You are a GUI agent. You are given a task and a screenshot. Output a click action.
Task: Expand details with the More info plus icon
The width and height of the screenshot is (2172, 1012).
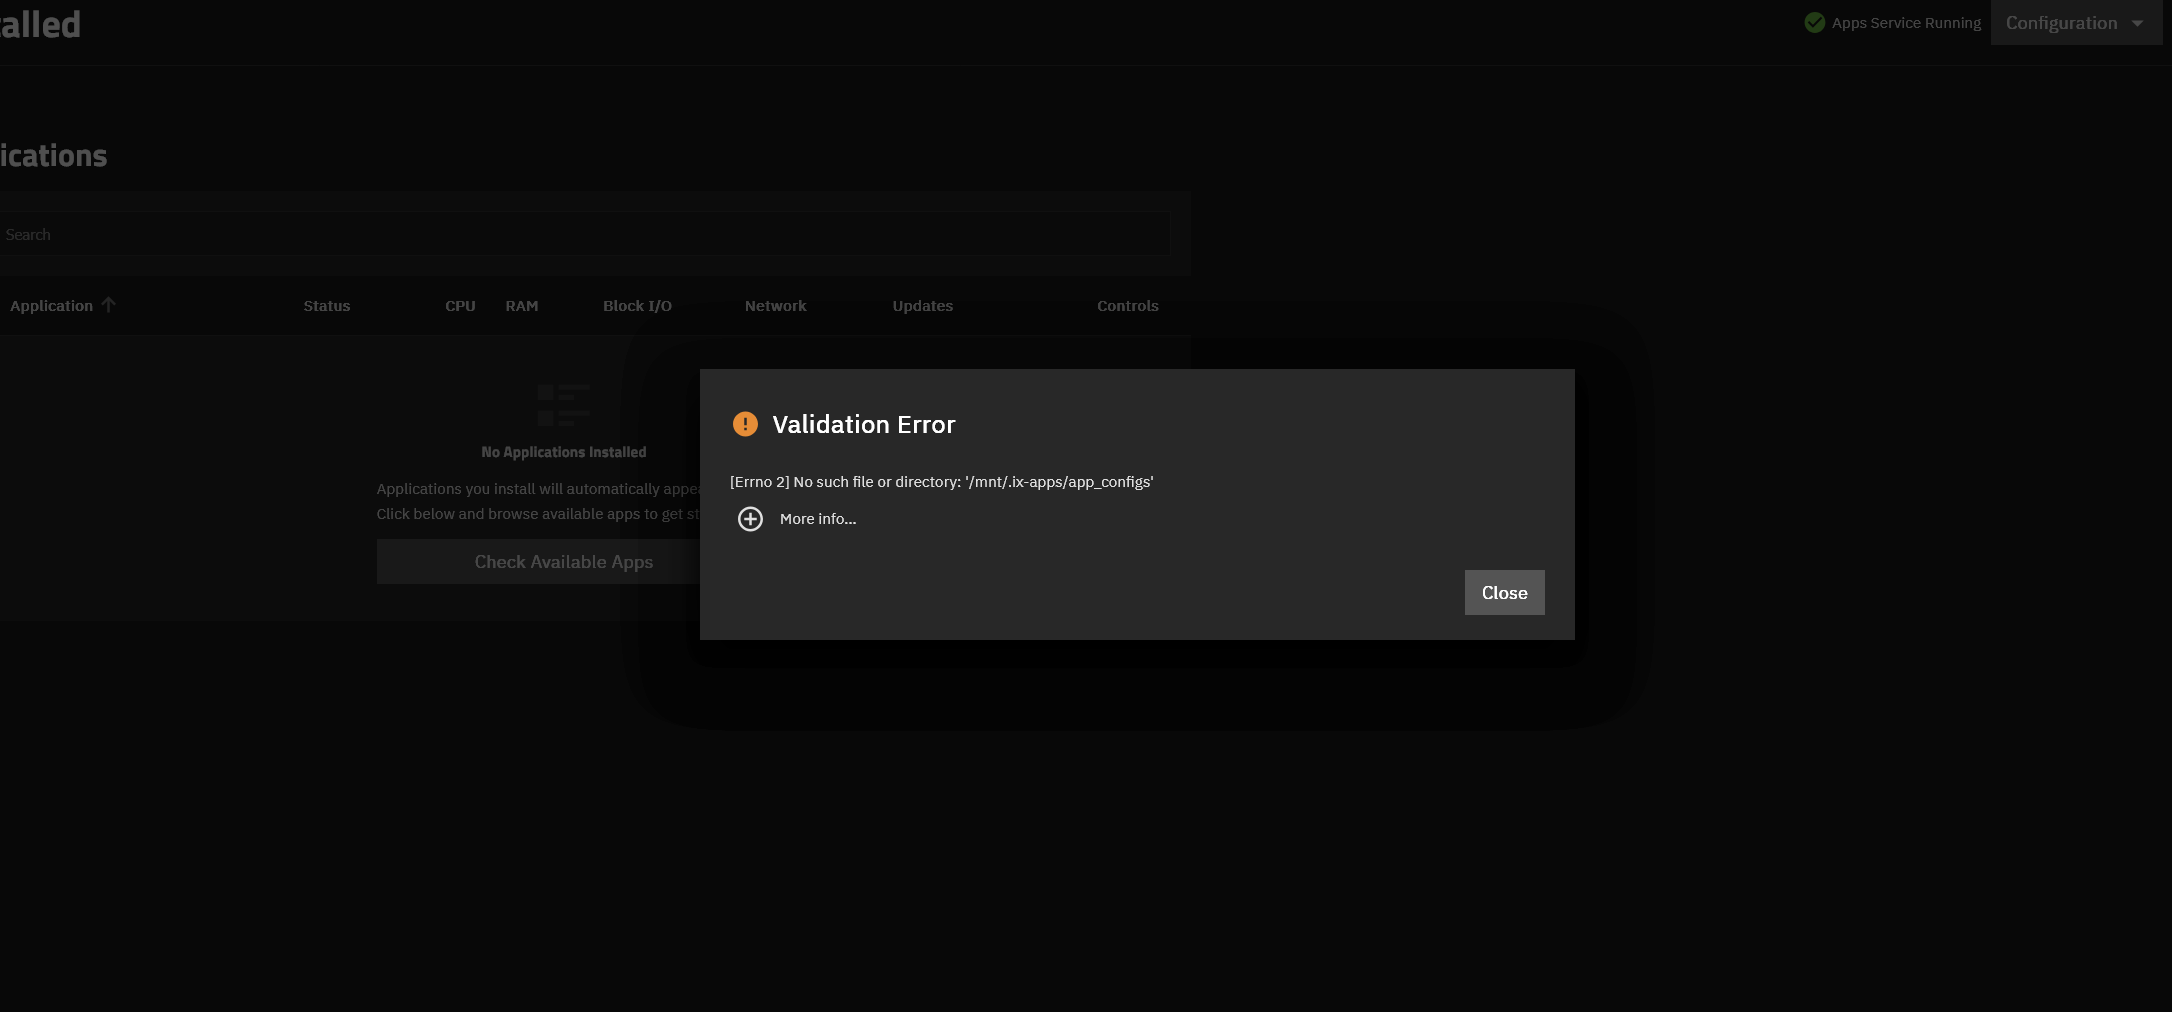(x=750, y=519)
